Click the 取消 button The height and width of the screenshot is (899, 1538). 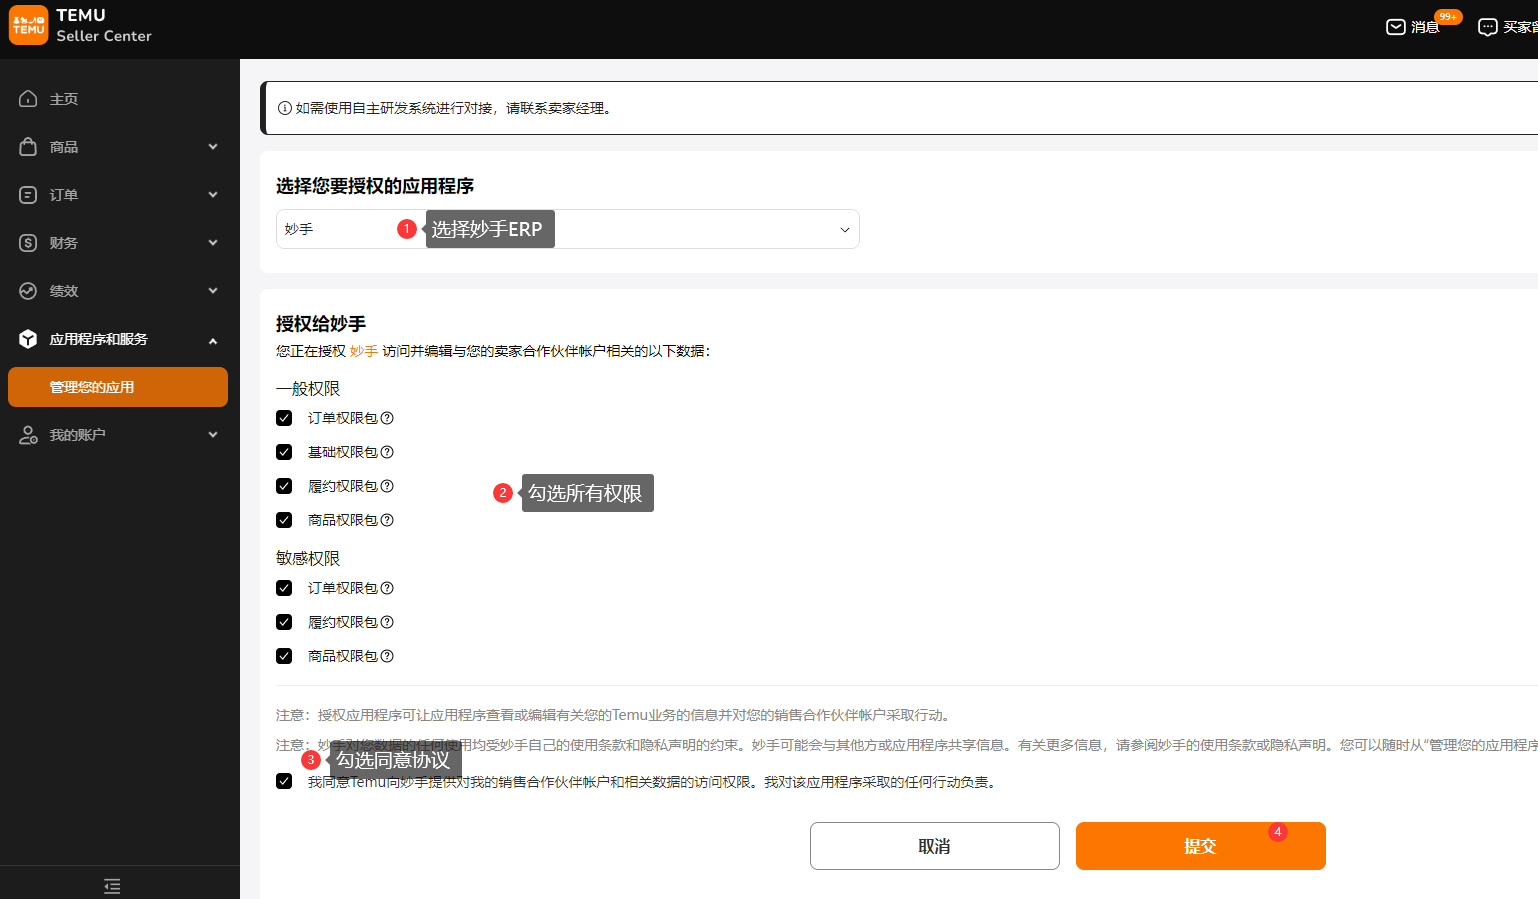pos(935,846)
